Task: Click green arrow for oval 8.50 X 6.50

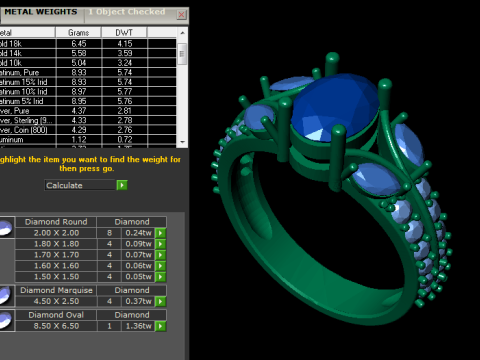Action: pos(161,326)
